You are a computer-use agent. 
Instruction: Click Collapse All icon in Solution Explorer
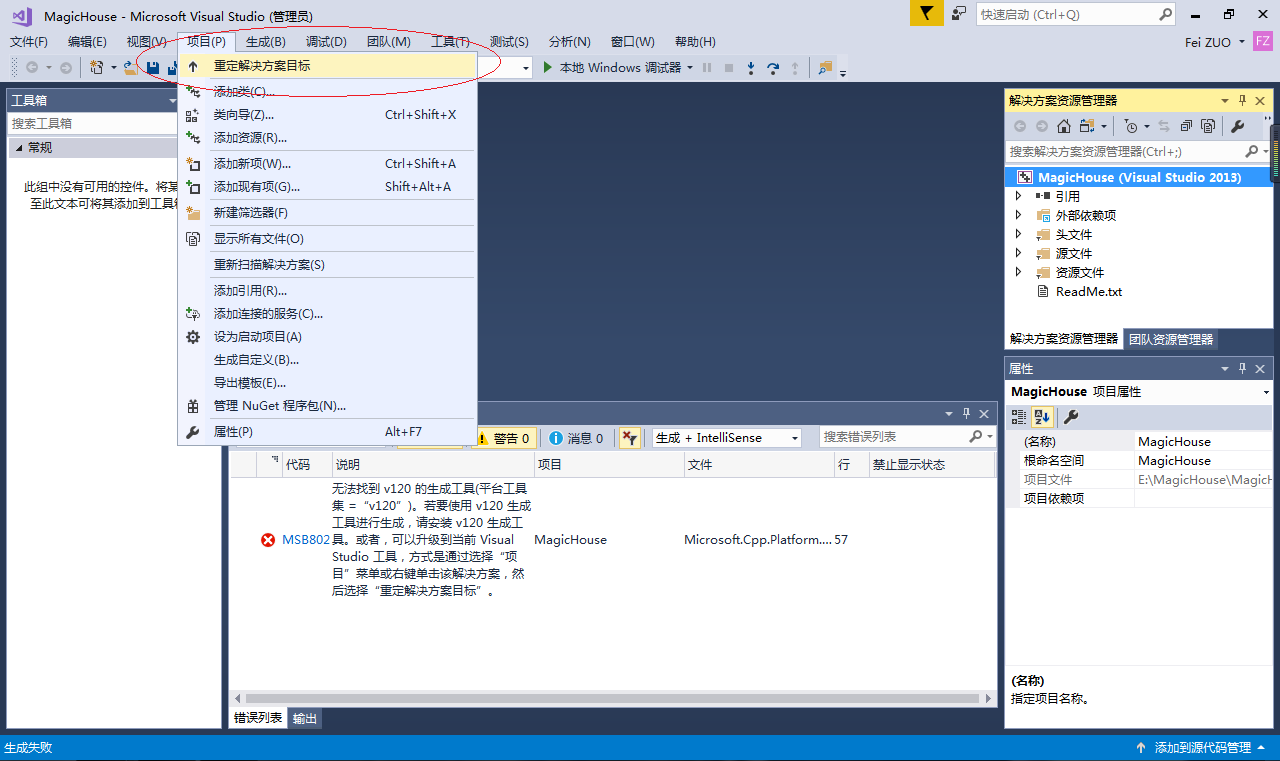click(x=1186, y=126)
